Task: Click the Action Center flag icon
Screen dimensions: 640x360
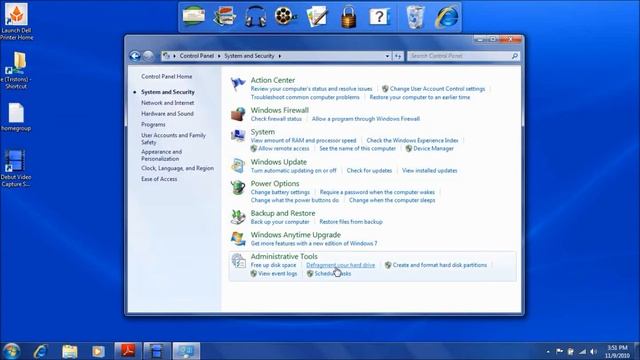Action: tap(238, 84)
